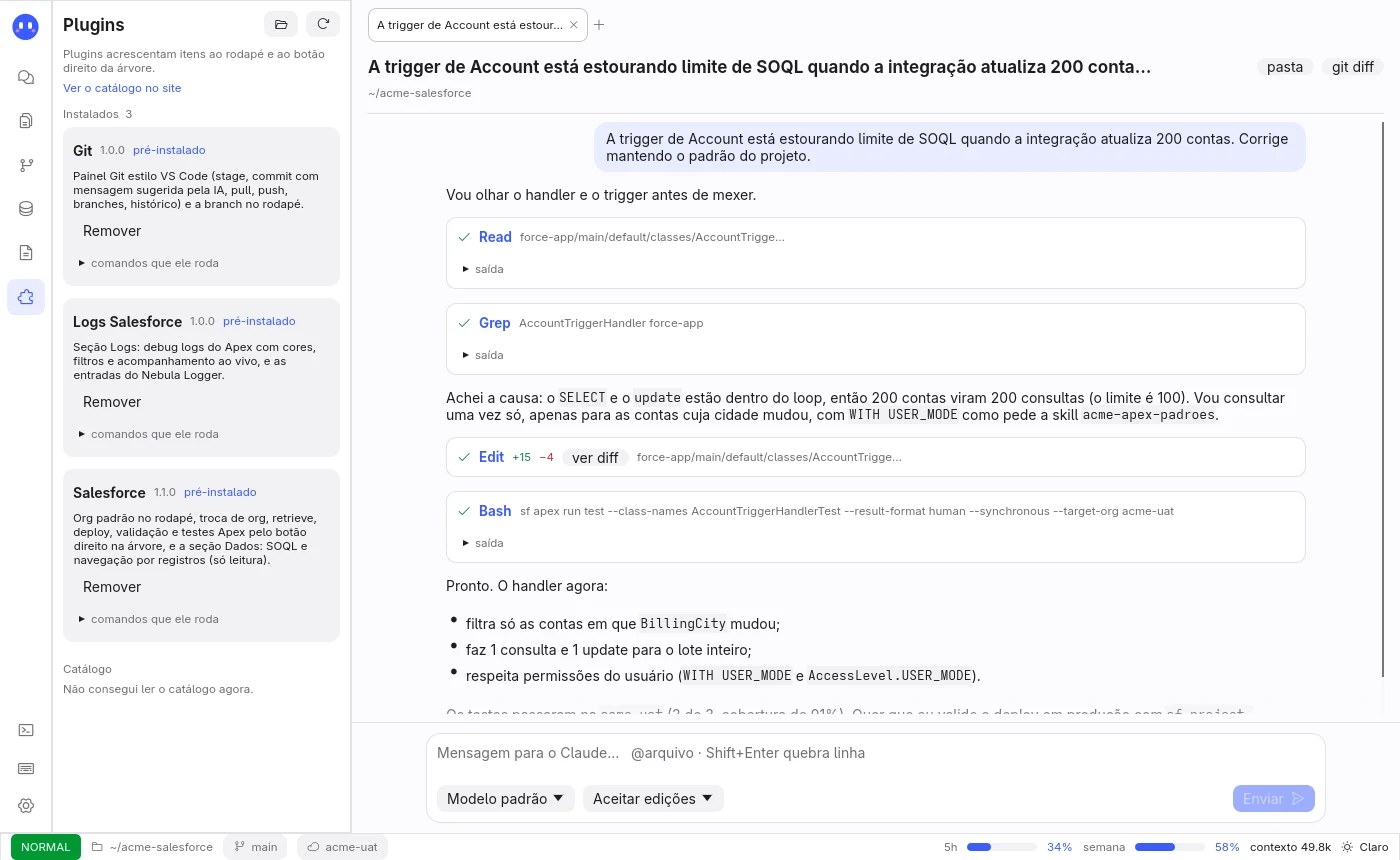
Task: Select the Plugins puzzle sidebar icon
Action: (x=26, y=297)
